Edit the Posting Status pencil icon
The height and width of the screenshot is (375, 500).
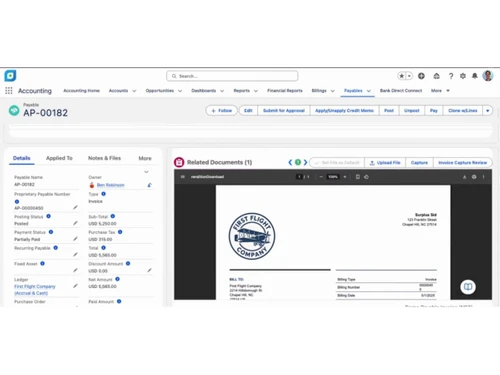tap(75, 223)
